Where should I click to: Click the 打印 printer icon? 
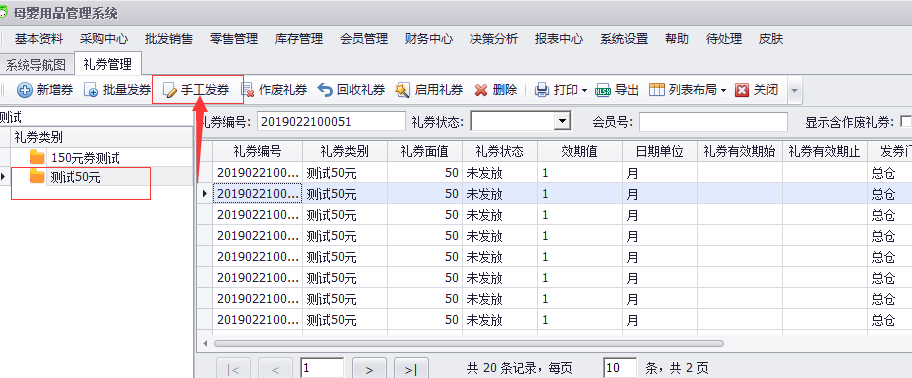542,90
